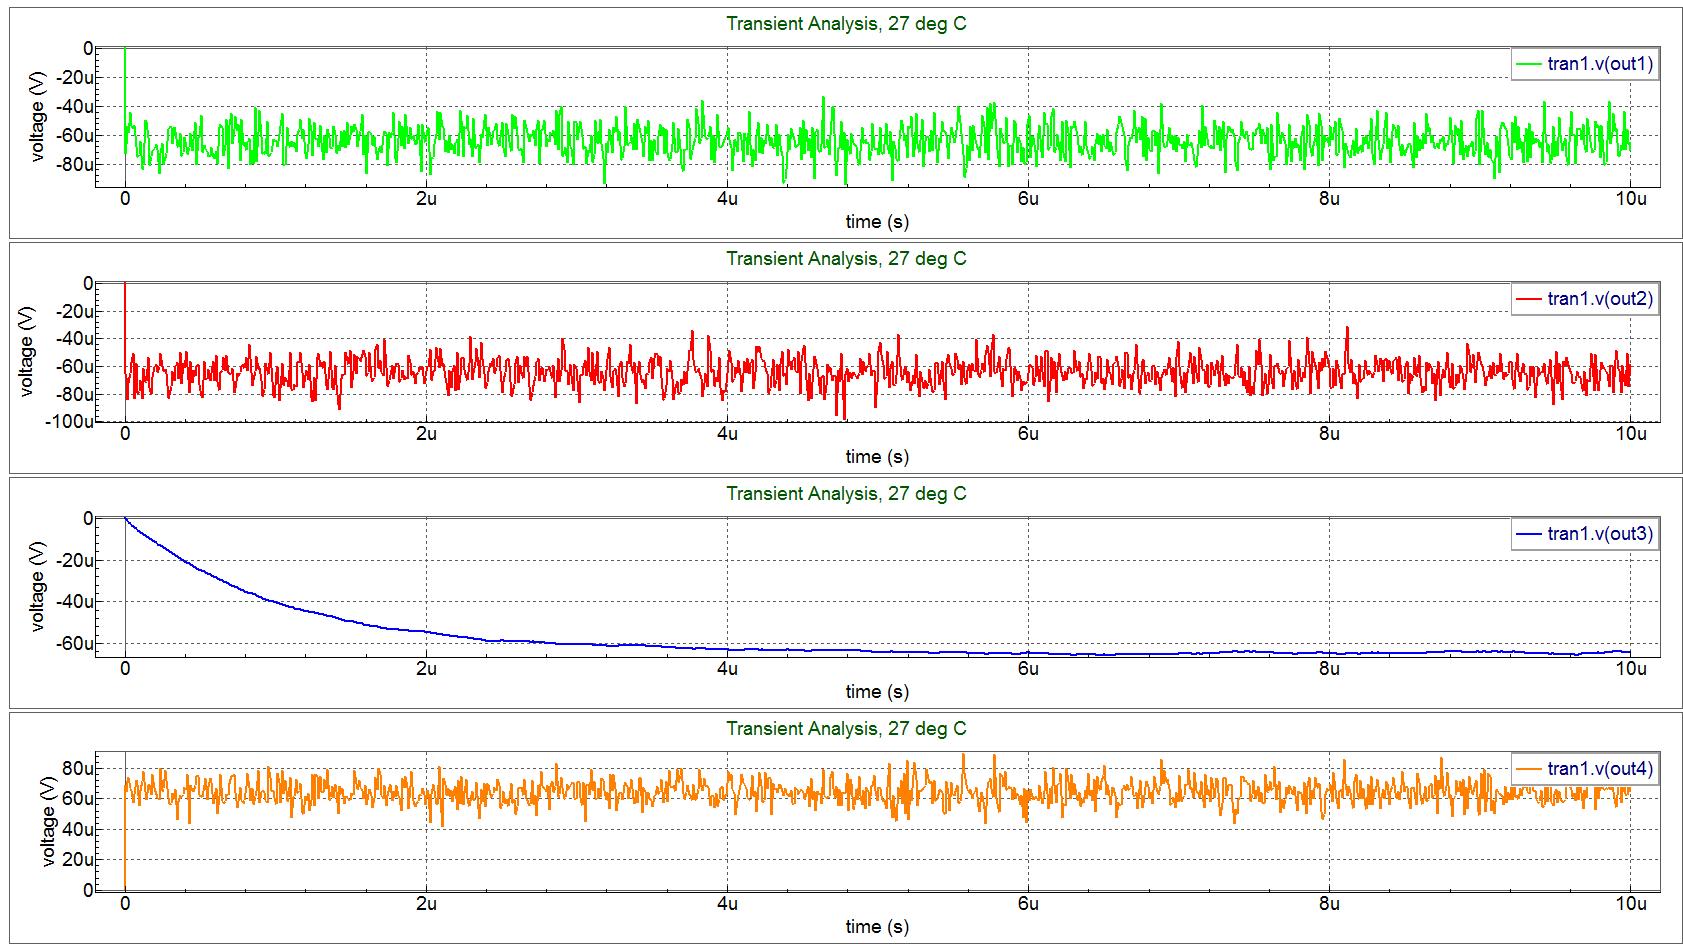The image size is (1683, 945).
Task: Click the "time (s)" label under the out1 plot
Action: point(877,222)
